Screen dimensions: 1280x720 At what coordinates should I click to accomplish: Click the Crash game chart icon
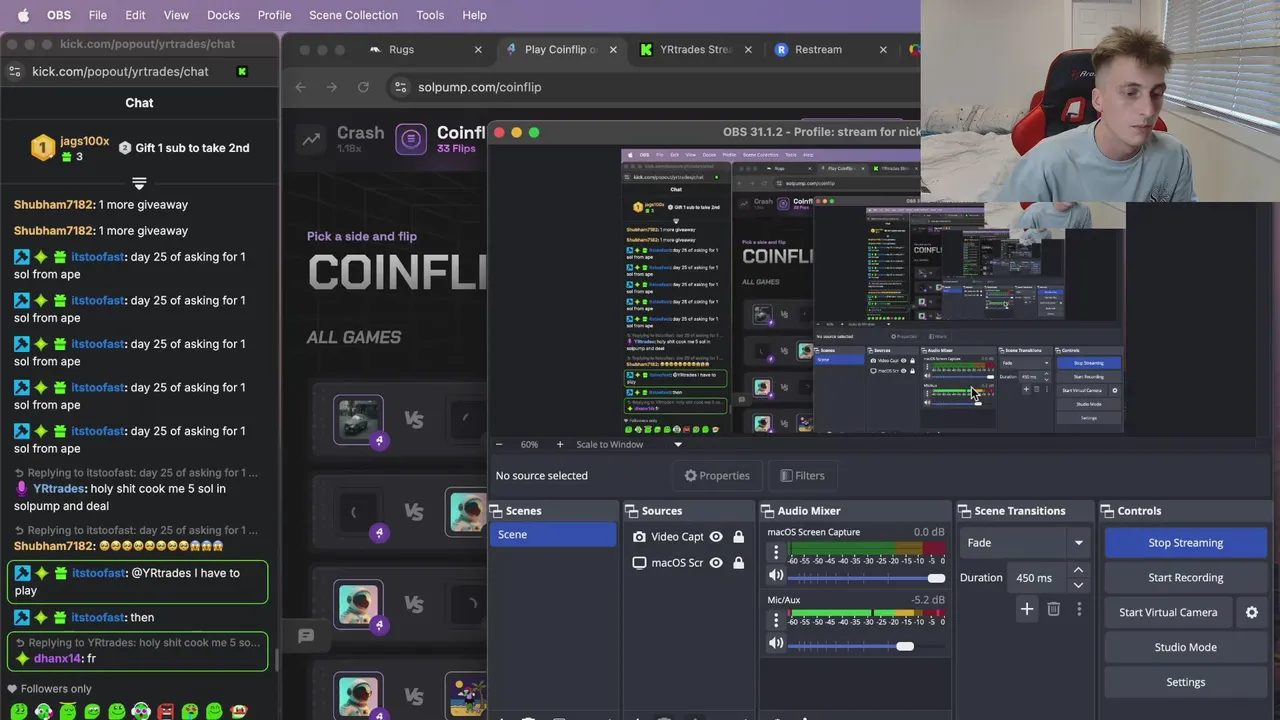[x=312, y=140]
